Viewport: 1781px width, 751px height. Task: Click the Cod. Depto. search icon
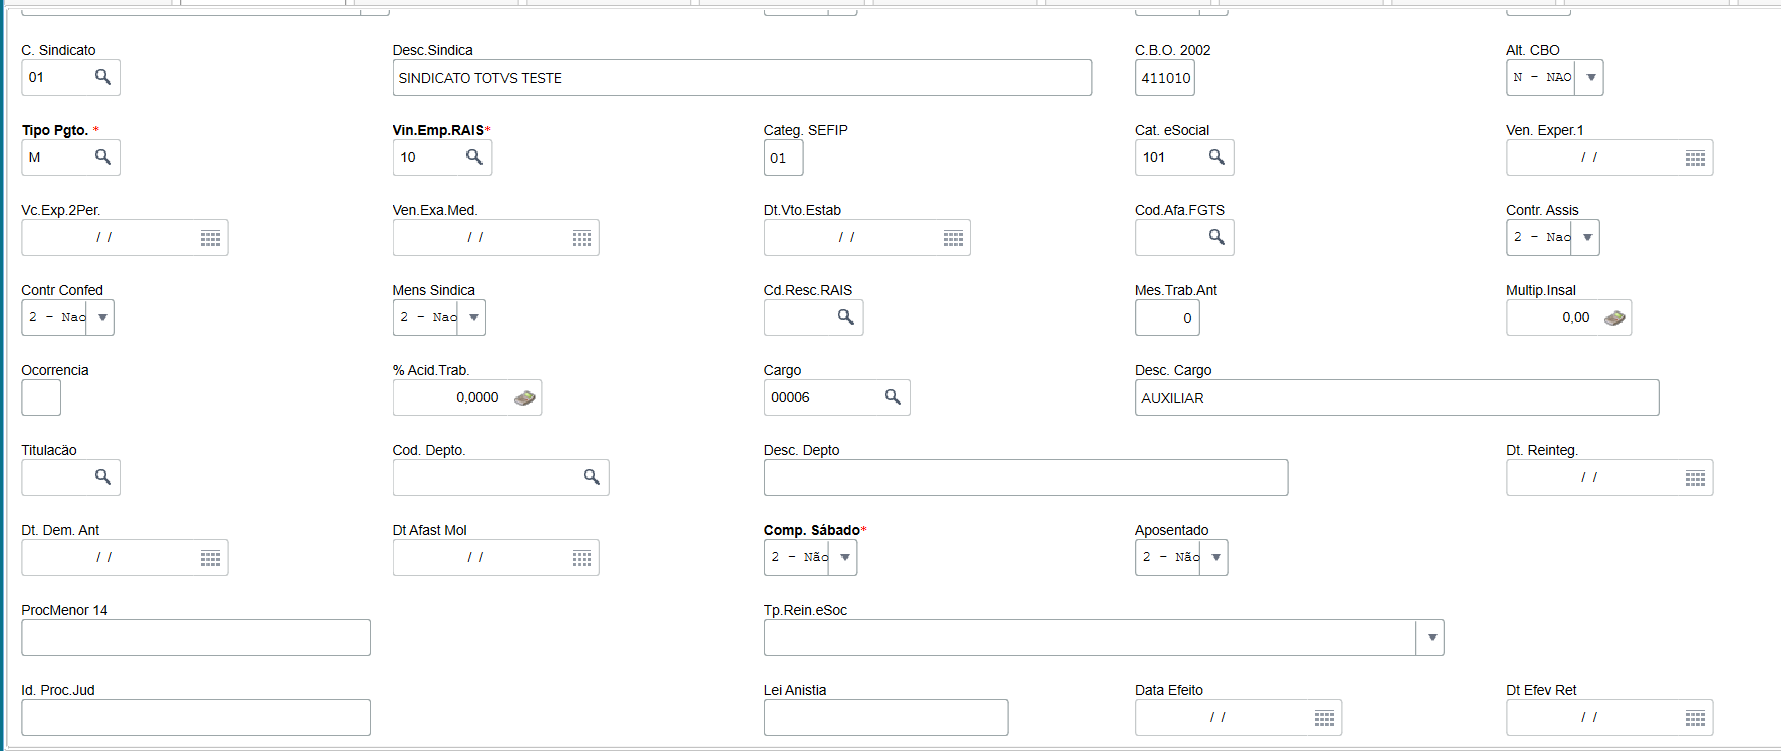pyautogui.click(x=592, y=477)
